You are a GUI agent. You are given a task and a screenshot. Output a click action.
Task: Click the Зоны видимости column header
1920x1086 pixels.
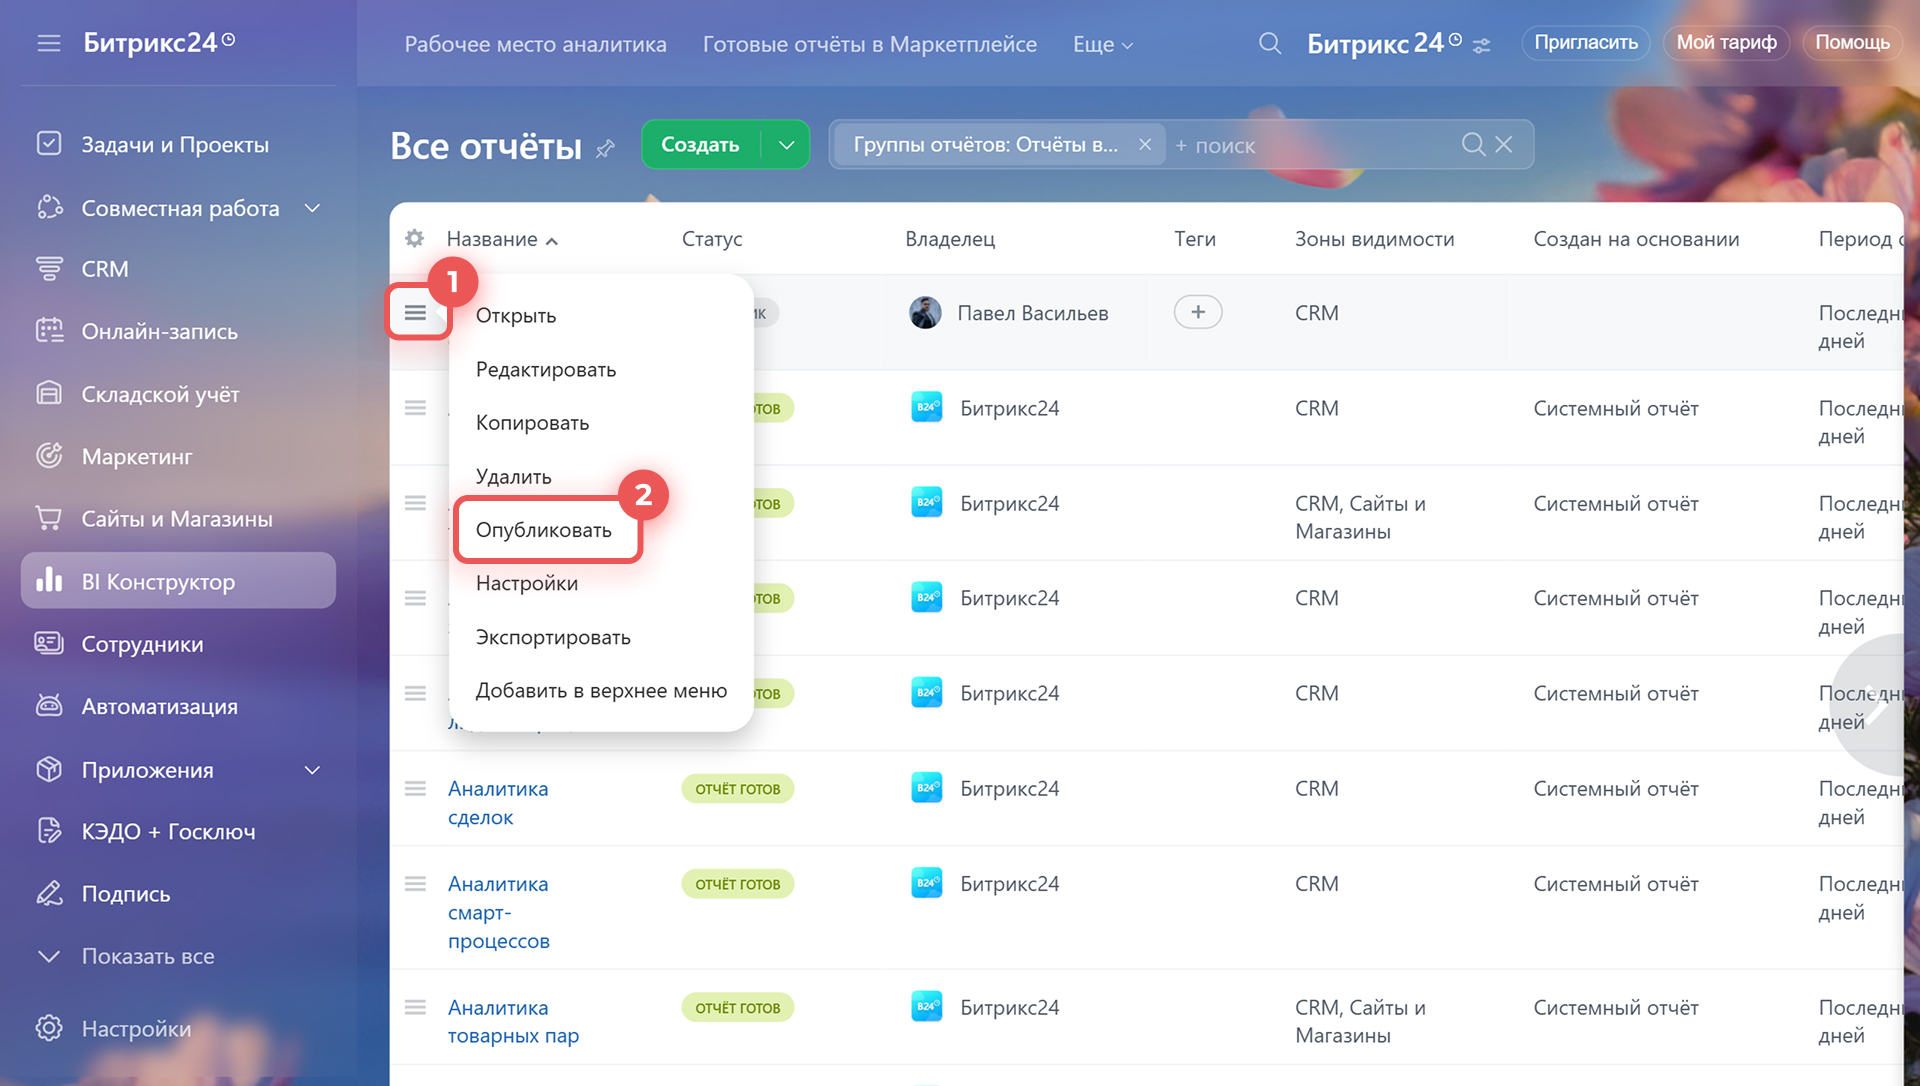[1374, 239]
